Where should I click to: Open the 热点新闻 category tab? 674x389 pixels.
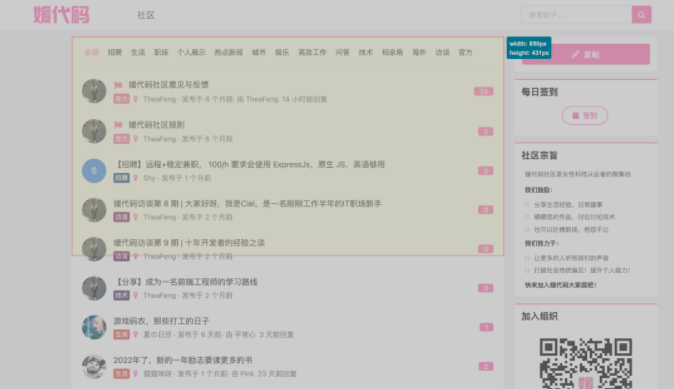tap(229, 52)
